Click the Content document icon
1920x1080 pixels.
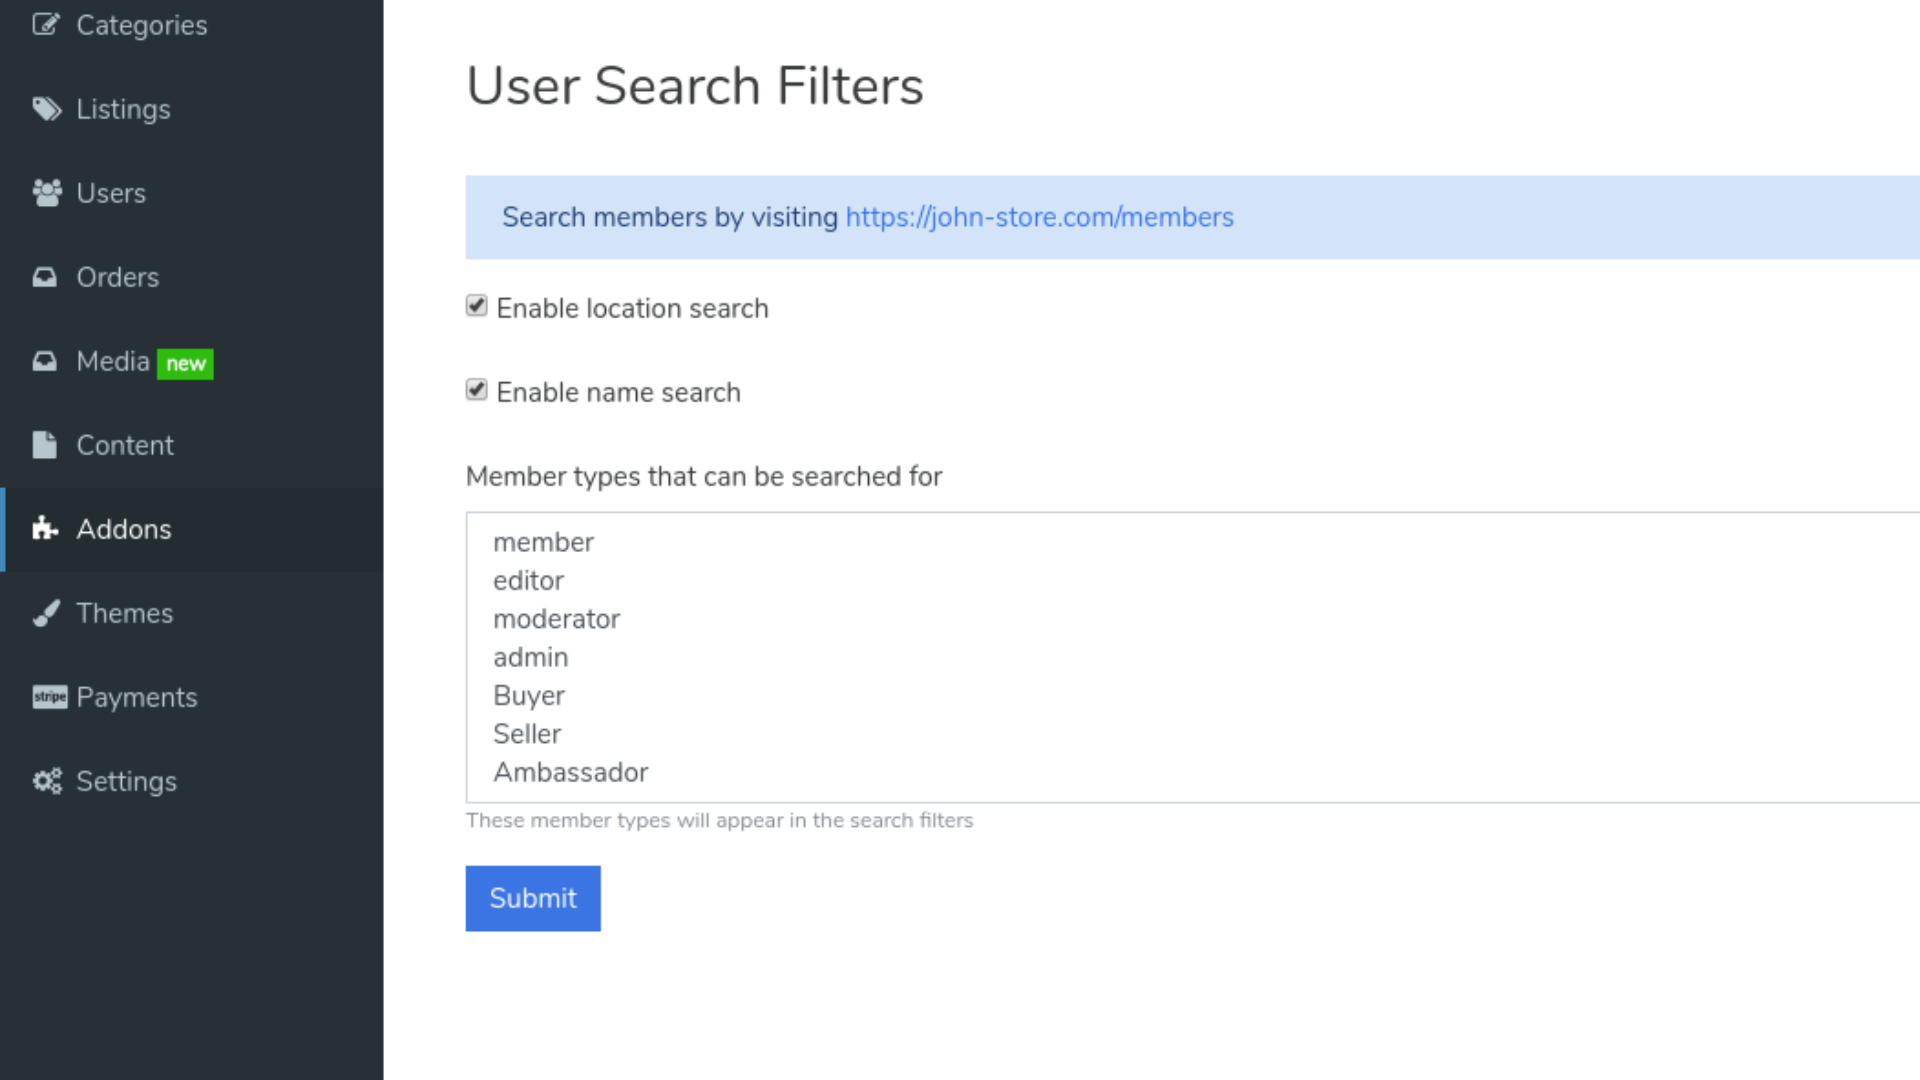tap(45, 445)
